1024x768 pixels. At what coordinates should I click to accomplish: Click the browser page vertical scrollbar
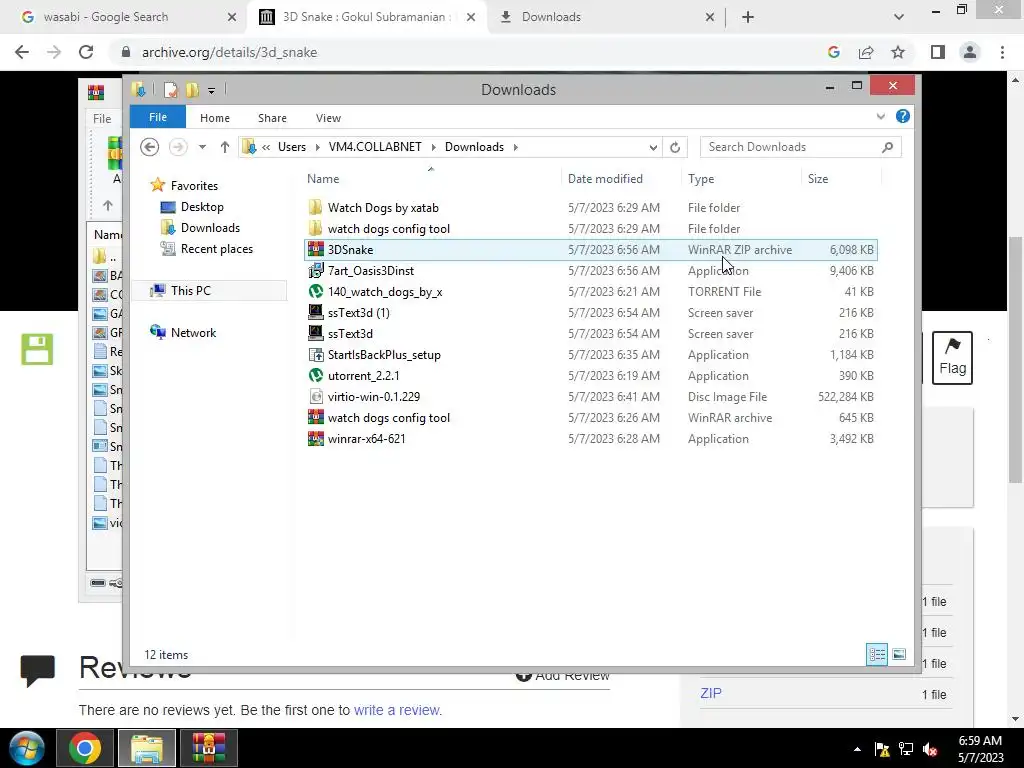pos(1015,359)
